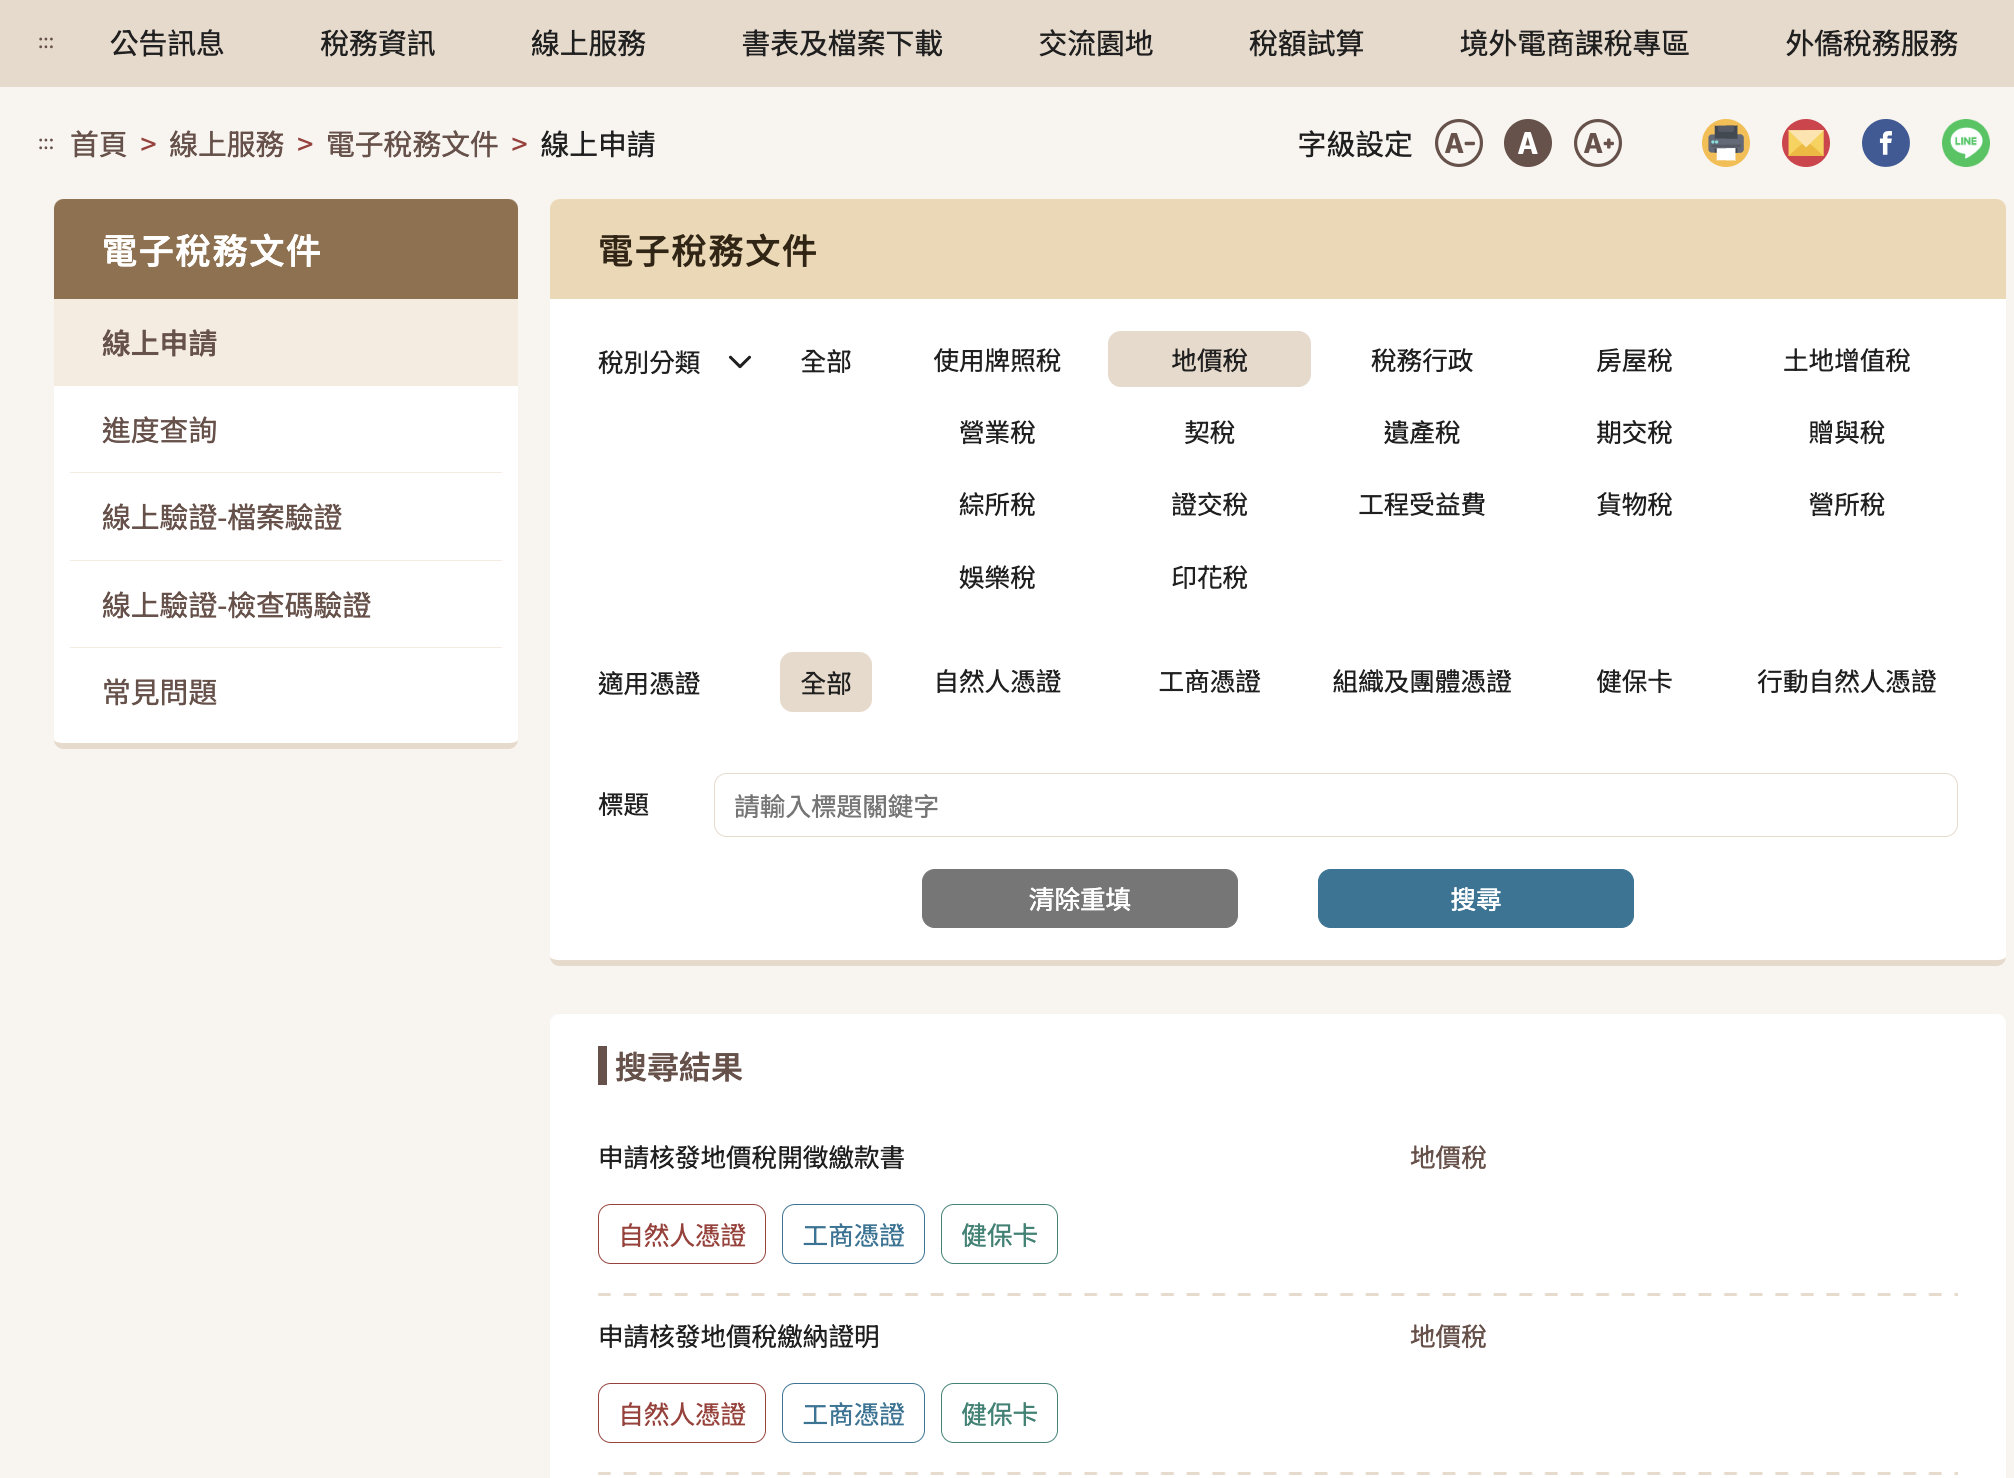Focus the 標題 keyword input field
The height and width of the screenshot is (1478, 2014).
tap(1335, 805)
